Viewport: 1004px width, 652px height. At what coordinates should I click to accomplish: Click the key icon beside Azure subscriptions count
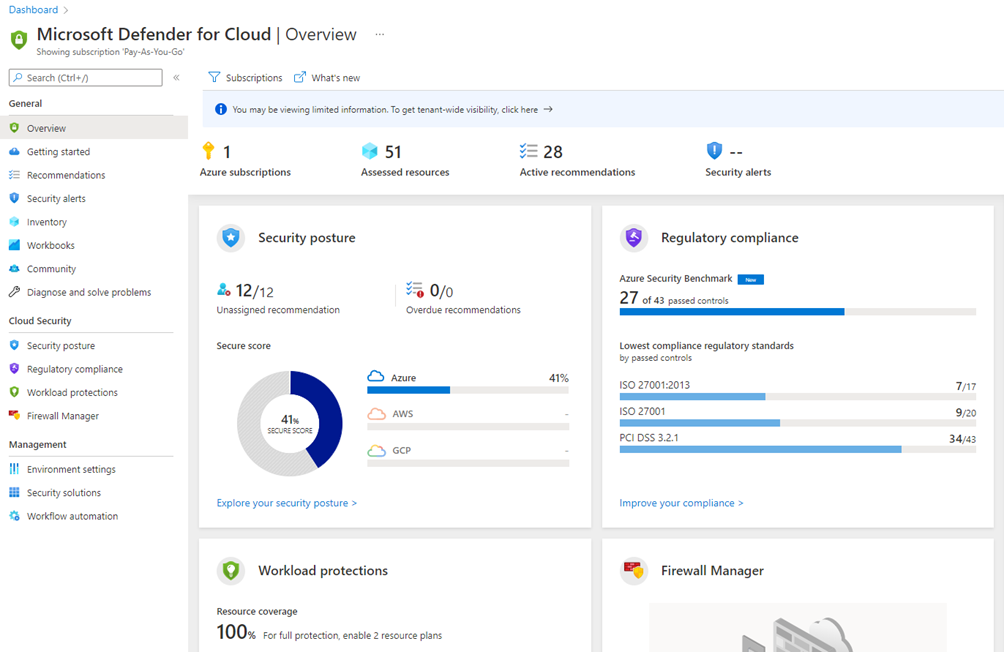tap(209, 151)
